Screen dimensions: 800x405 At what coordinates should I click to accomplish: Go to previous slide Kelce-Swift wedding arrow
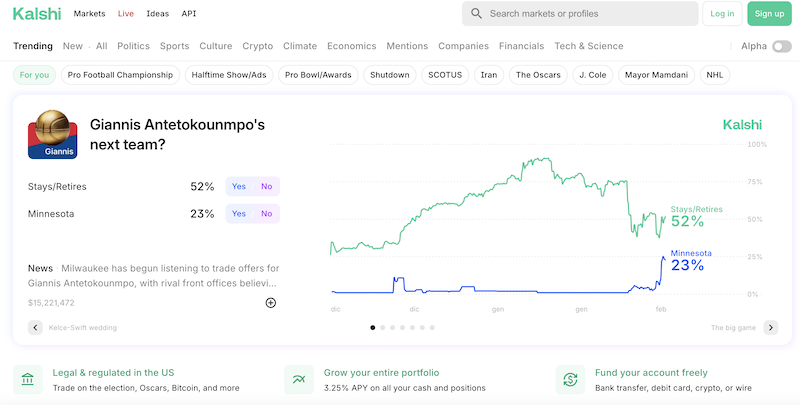coord(35,327)
